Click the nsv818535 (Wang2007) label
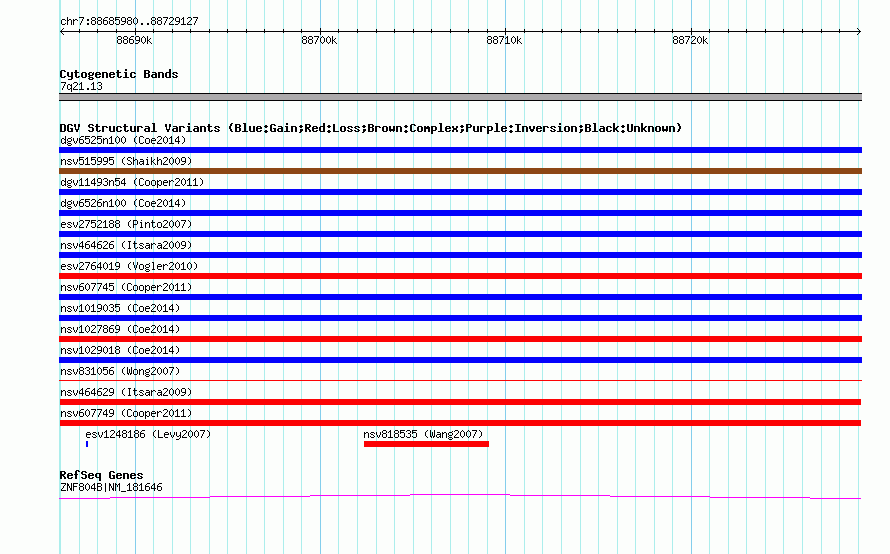This screenshot has width=890, height=554. 423,434
